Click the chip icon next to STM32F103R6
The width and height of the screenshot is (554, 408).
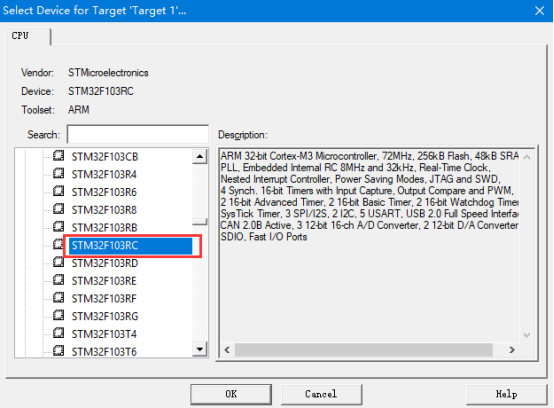pos(59,191)
